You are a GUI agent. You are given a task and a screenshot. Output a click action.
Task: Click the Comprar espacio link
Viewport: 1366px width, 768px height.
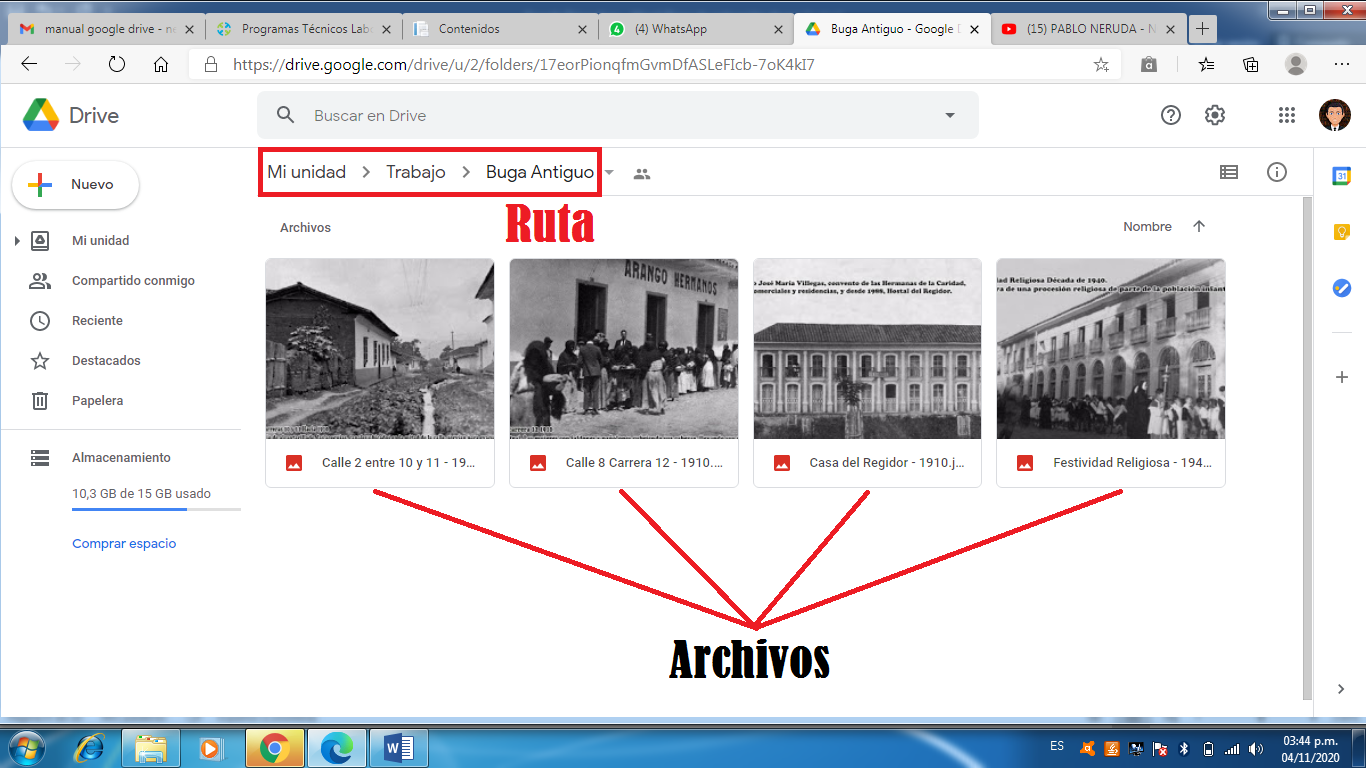click(124, 544)
